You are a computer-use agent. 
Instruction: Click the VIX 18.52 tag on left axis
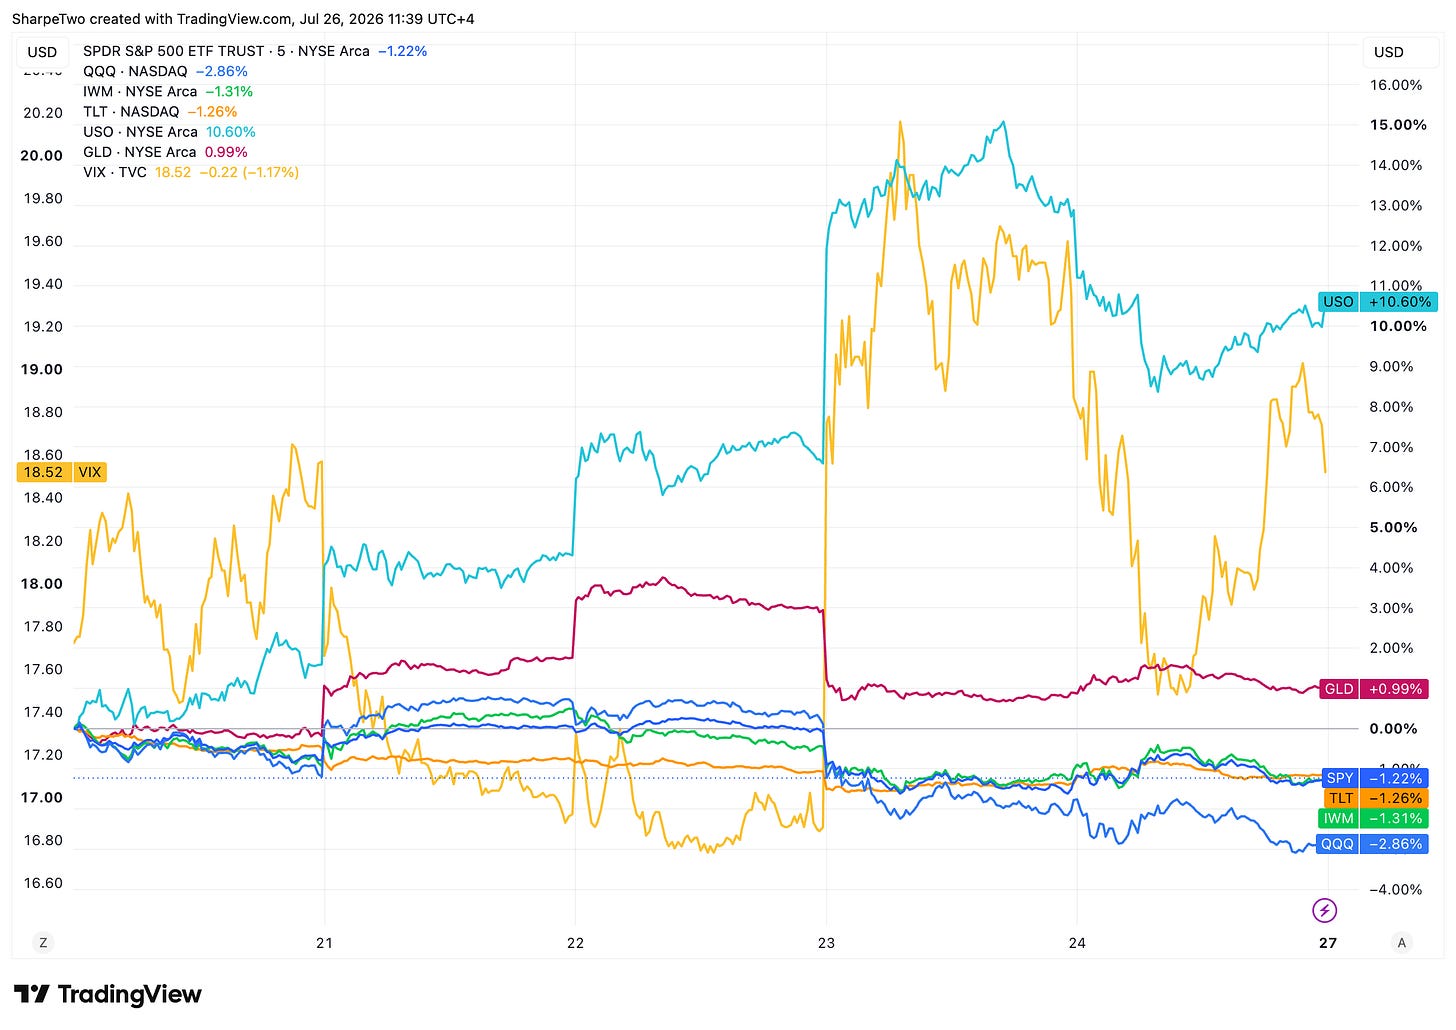point(61,472)
